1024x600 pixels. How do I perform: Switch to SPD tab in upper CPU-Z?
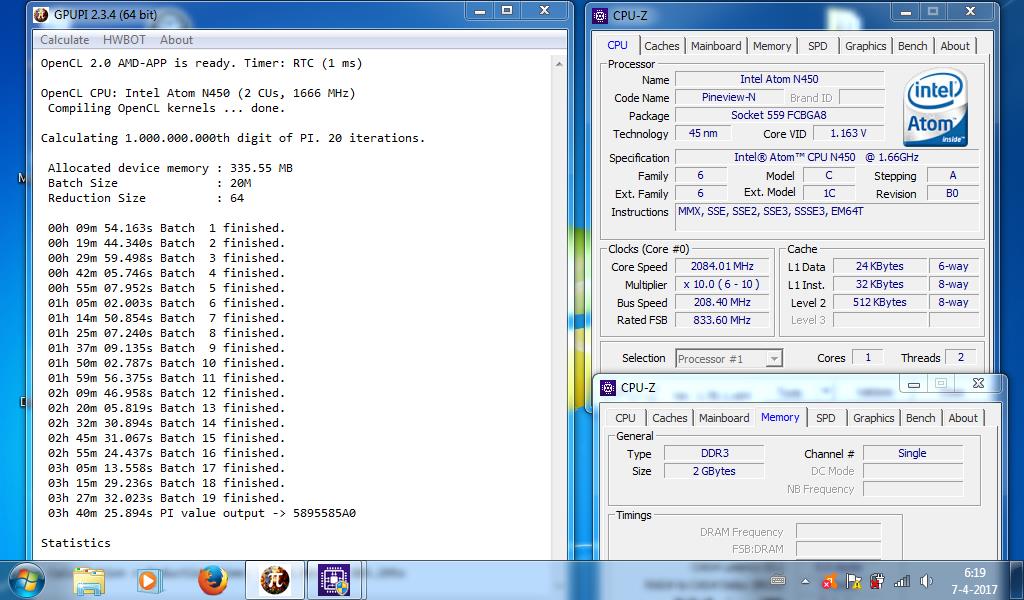coord(818,46)
